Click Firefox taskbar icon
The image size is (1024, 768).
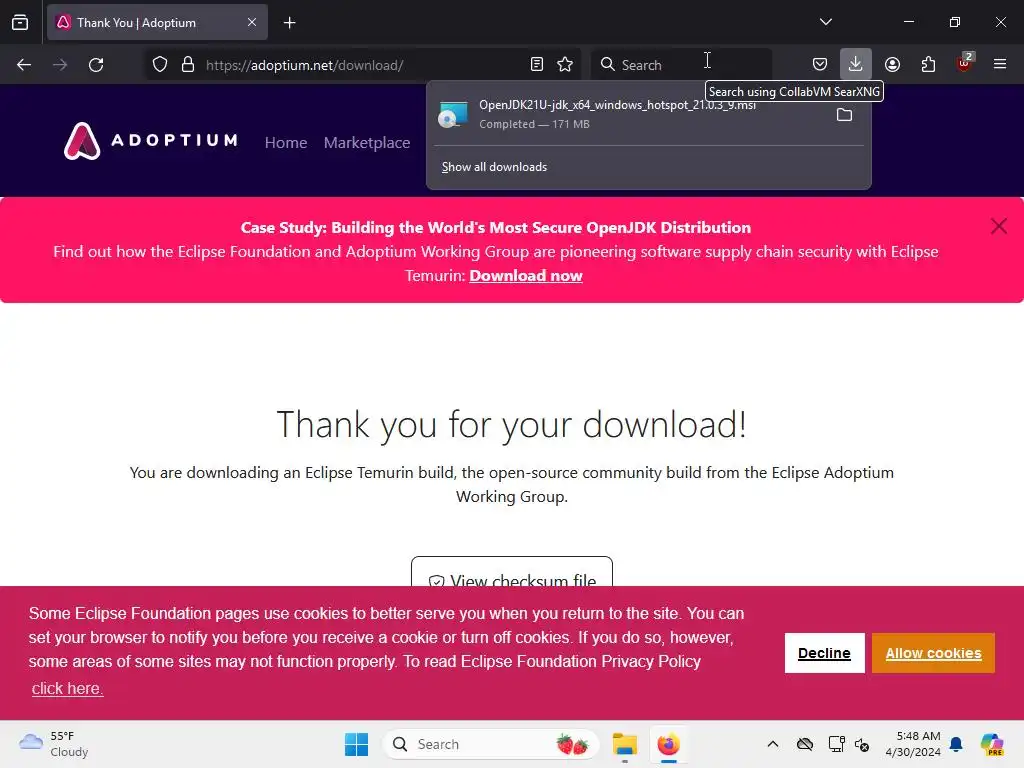tap(669, 744)
